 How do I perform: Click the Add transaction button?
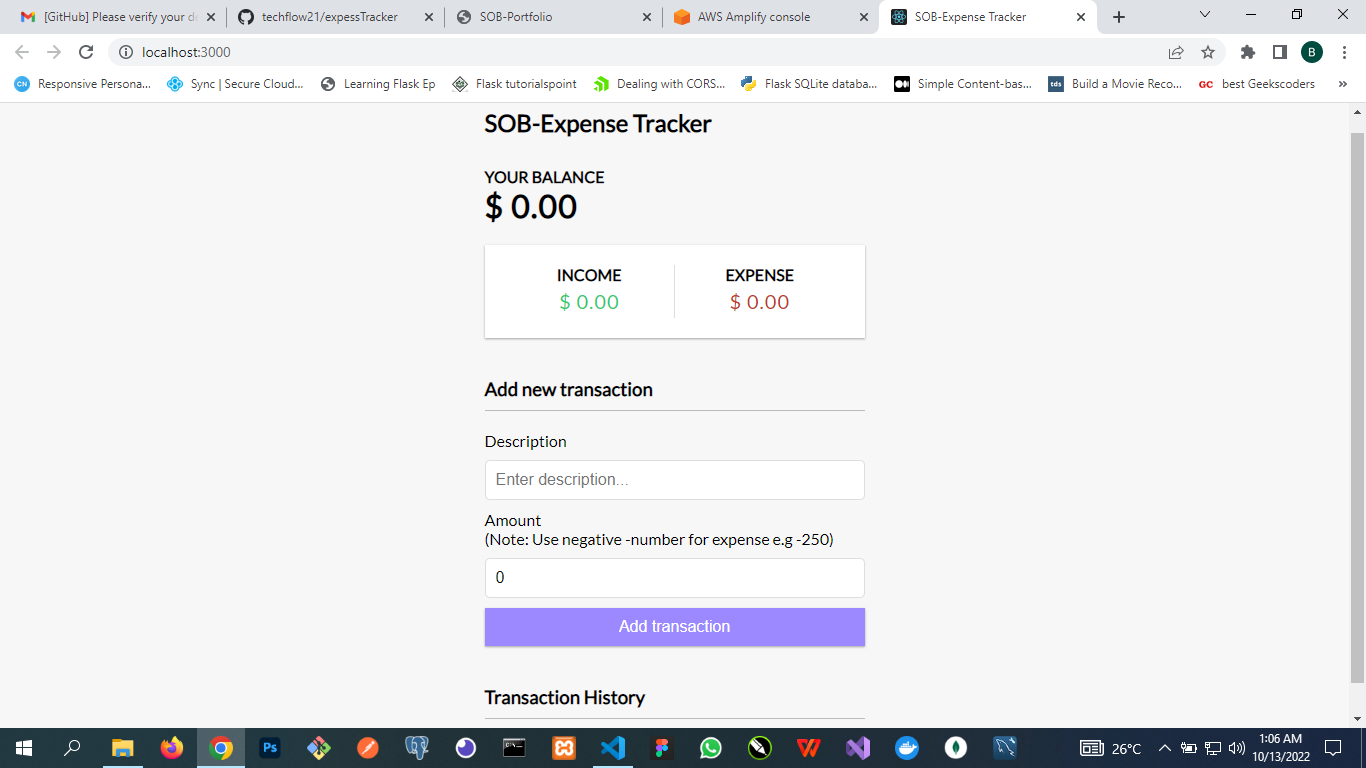[674, 627]
